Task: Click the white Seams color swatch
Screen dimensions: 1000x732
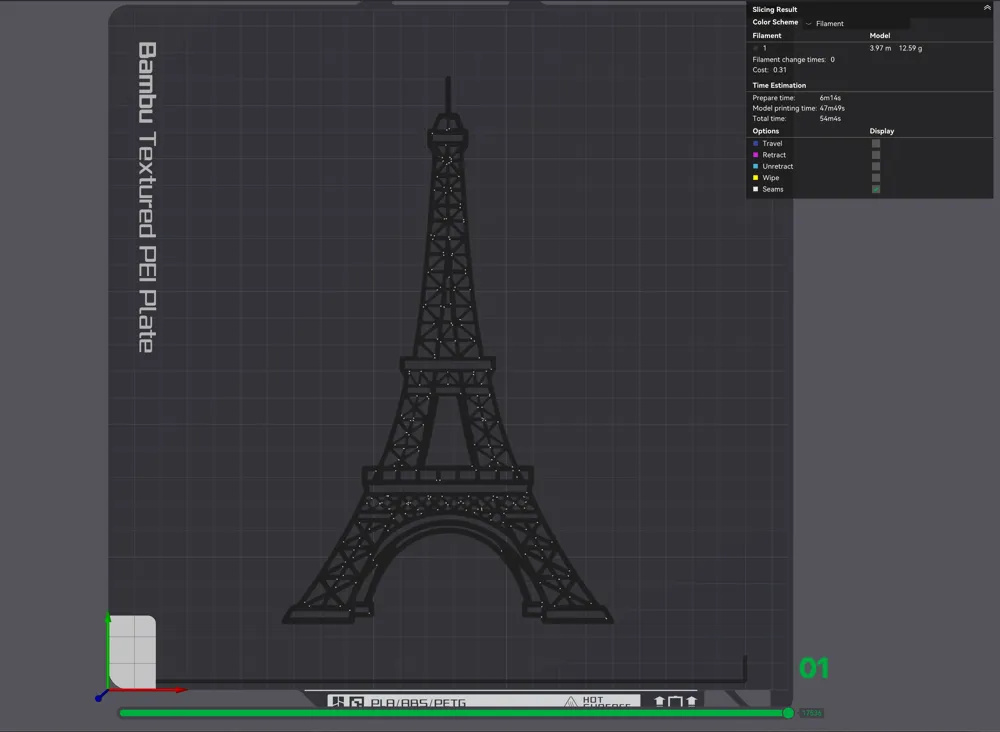Action: pyautogui.click(x=756, y=189)
